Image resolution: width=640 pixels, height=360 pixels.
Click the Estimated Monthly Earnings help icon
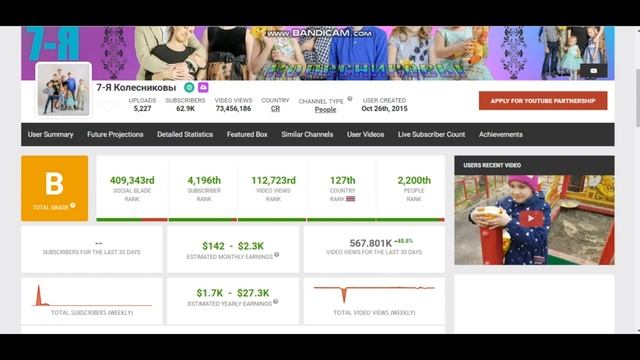click(x=277, y=255)
